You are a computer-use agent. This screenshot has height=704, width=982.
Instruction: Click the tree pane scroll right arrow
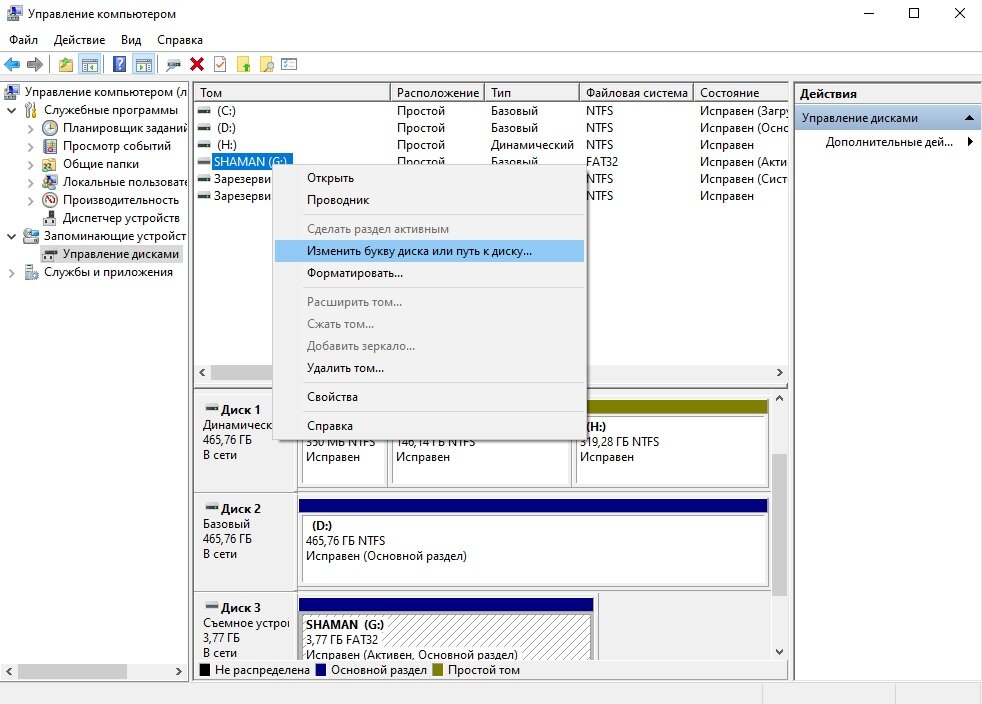[178, 671]
